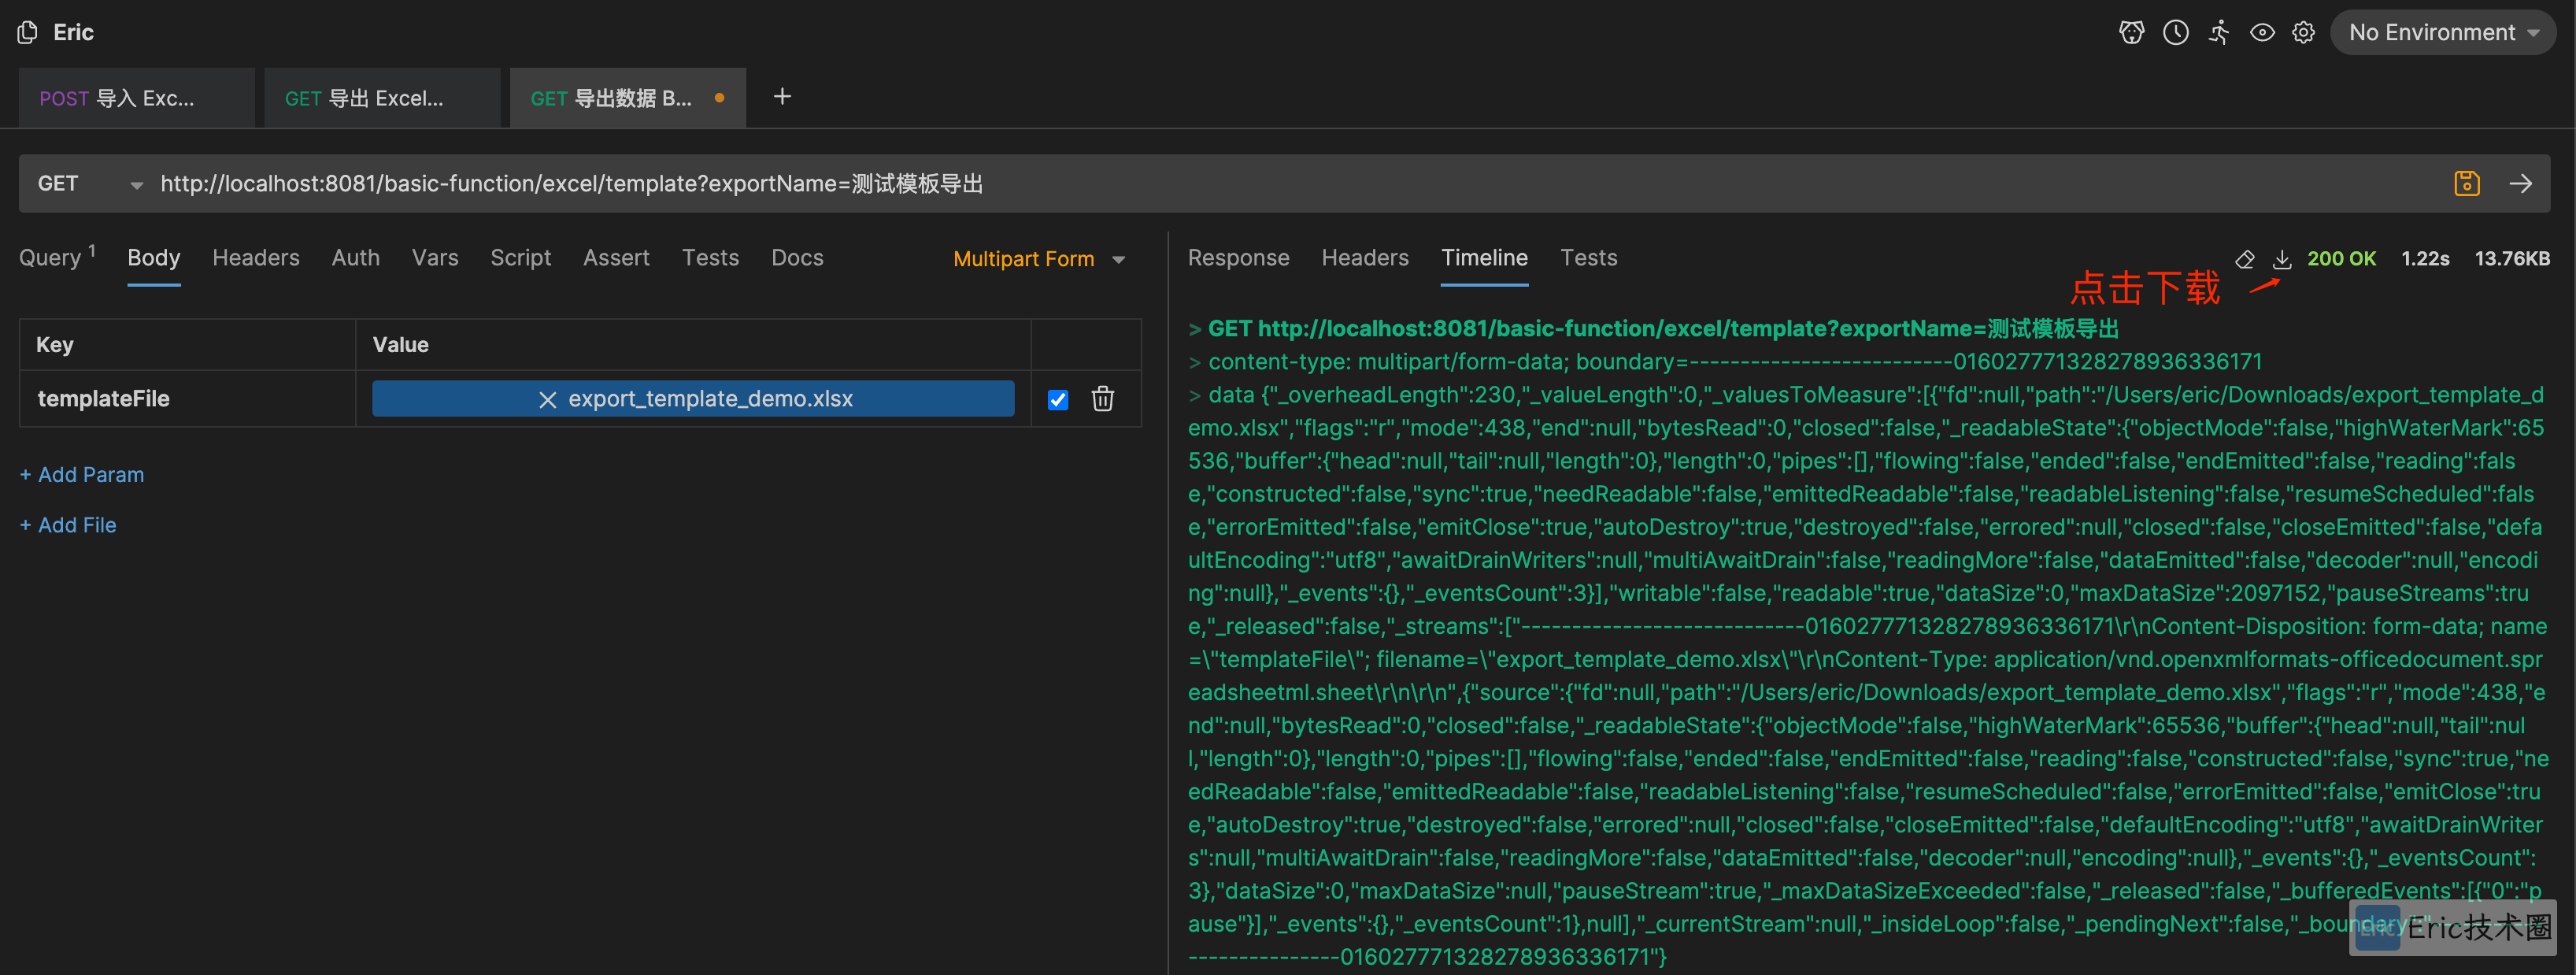Click the 13.76KB response size
The image size is (2576, 975).
(2512, 259)
